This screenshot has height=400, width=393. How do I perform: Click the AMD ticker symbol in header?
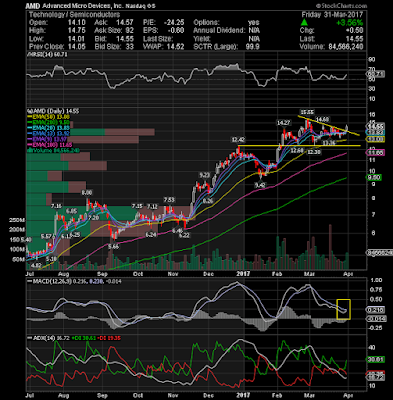(x=31, y=6)
